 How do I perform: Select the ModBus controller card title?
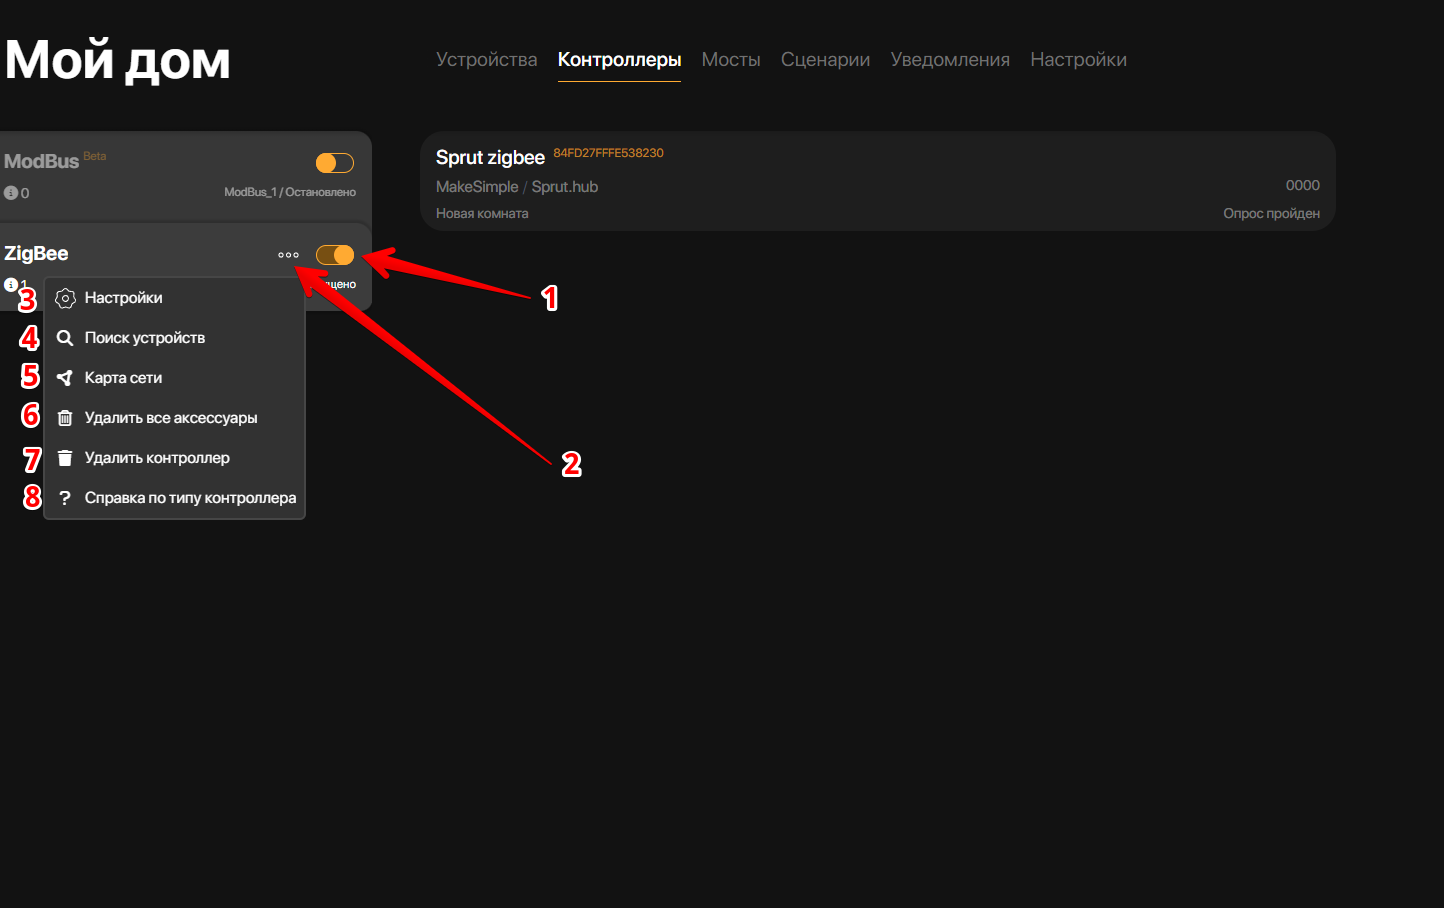[41, 161]
